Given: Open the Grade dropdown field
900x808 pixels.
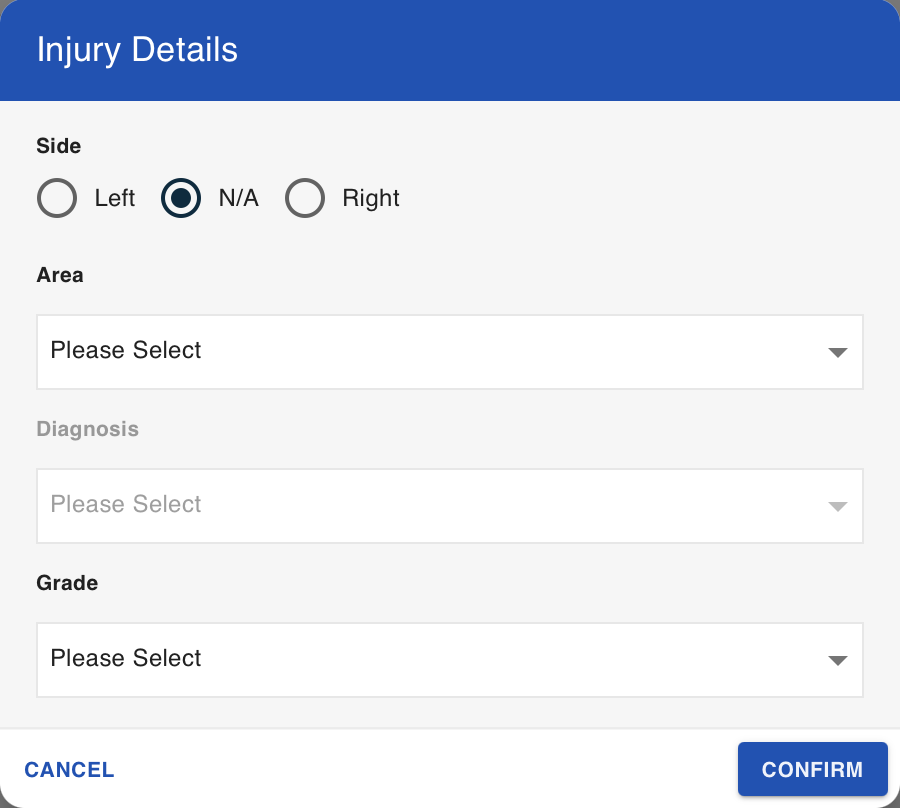Looking at the screenshot, I should (x=450, y=660).
